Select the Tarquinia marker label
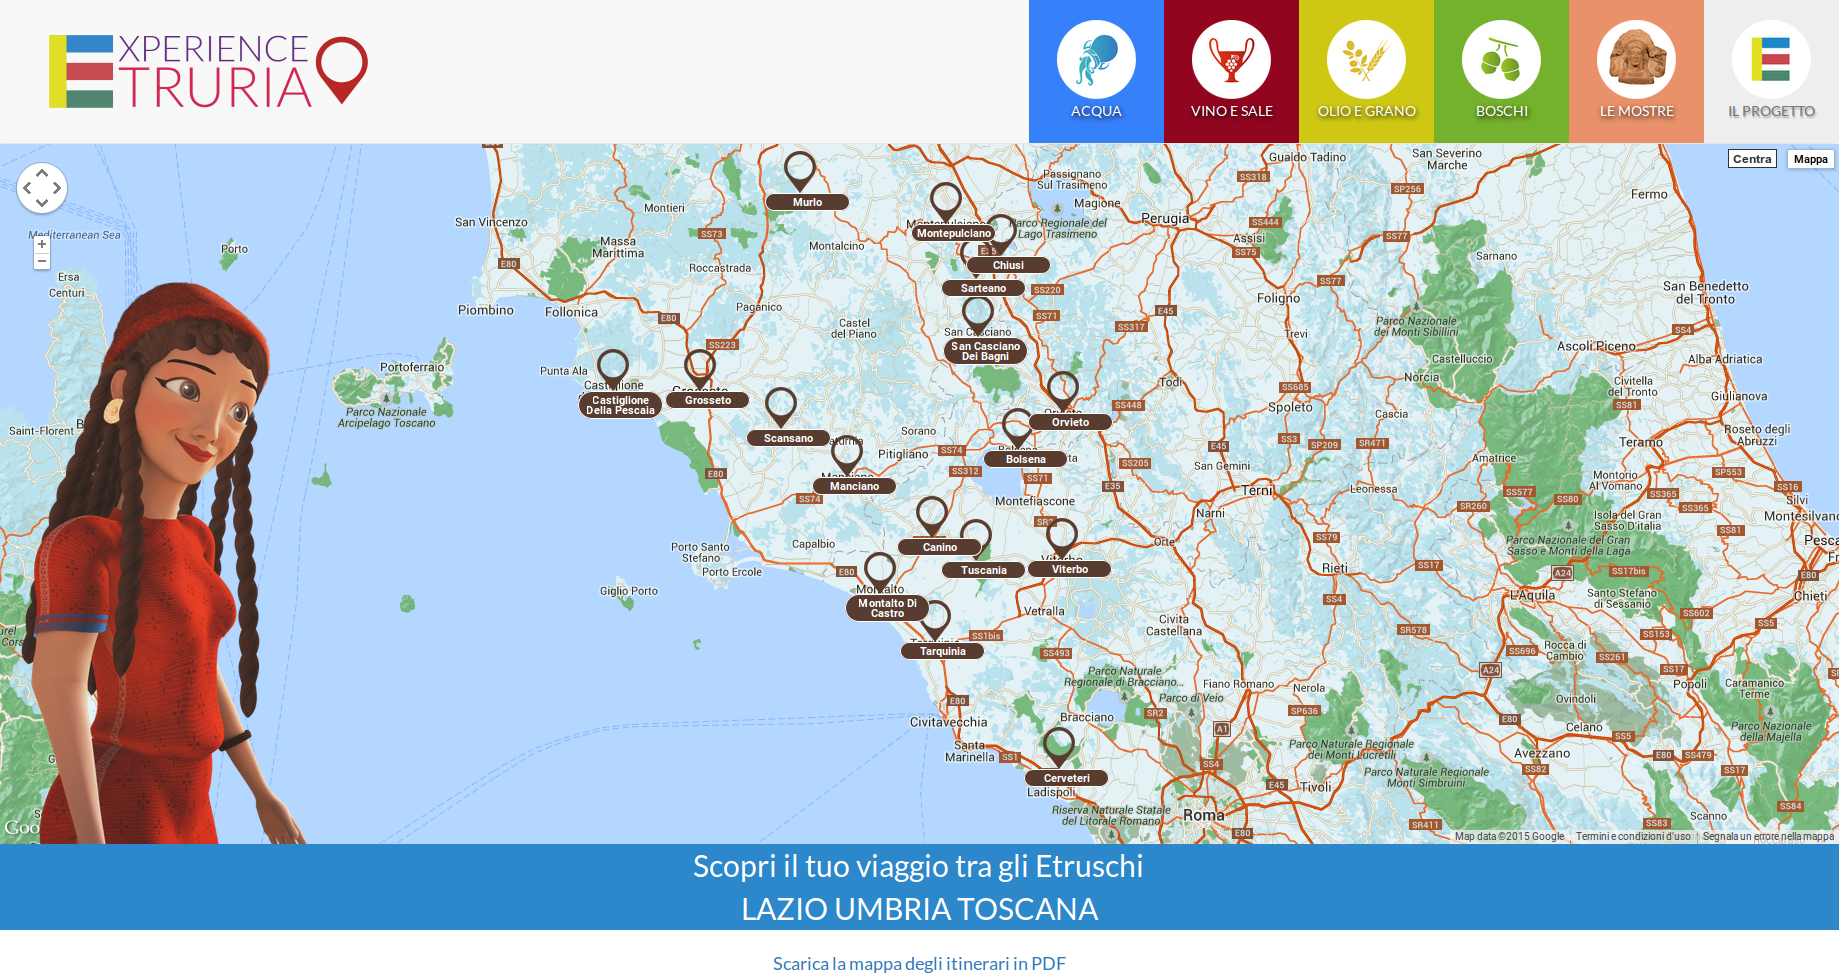 point(942,651)
